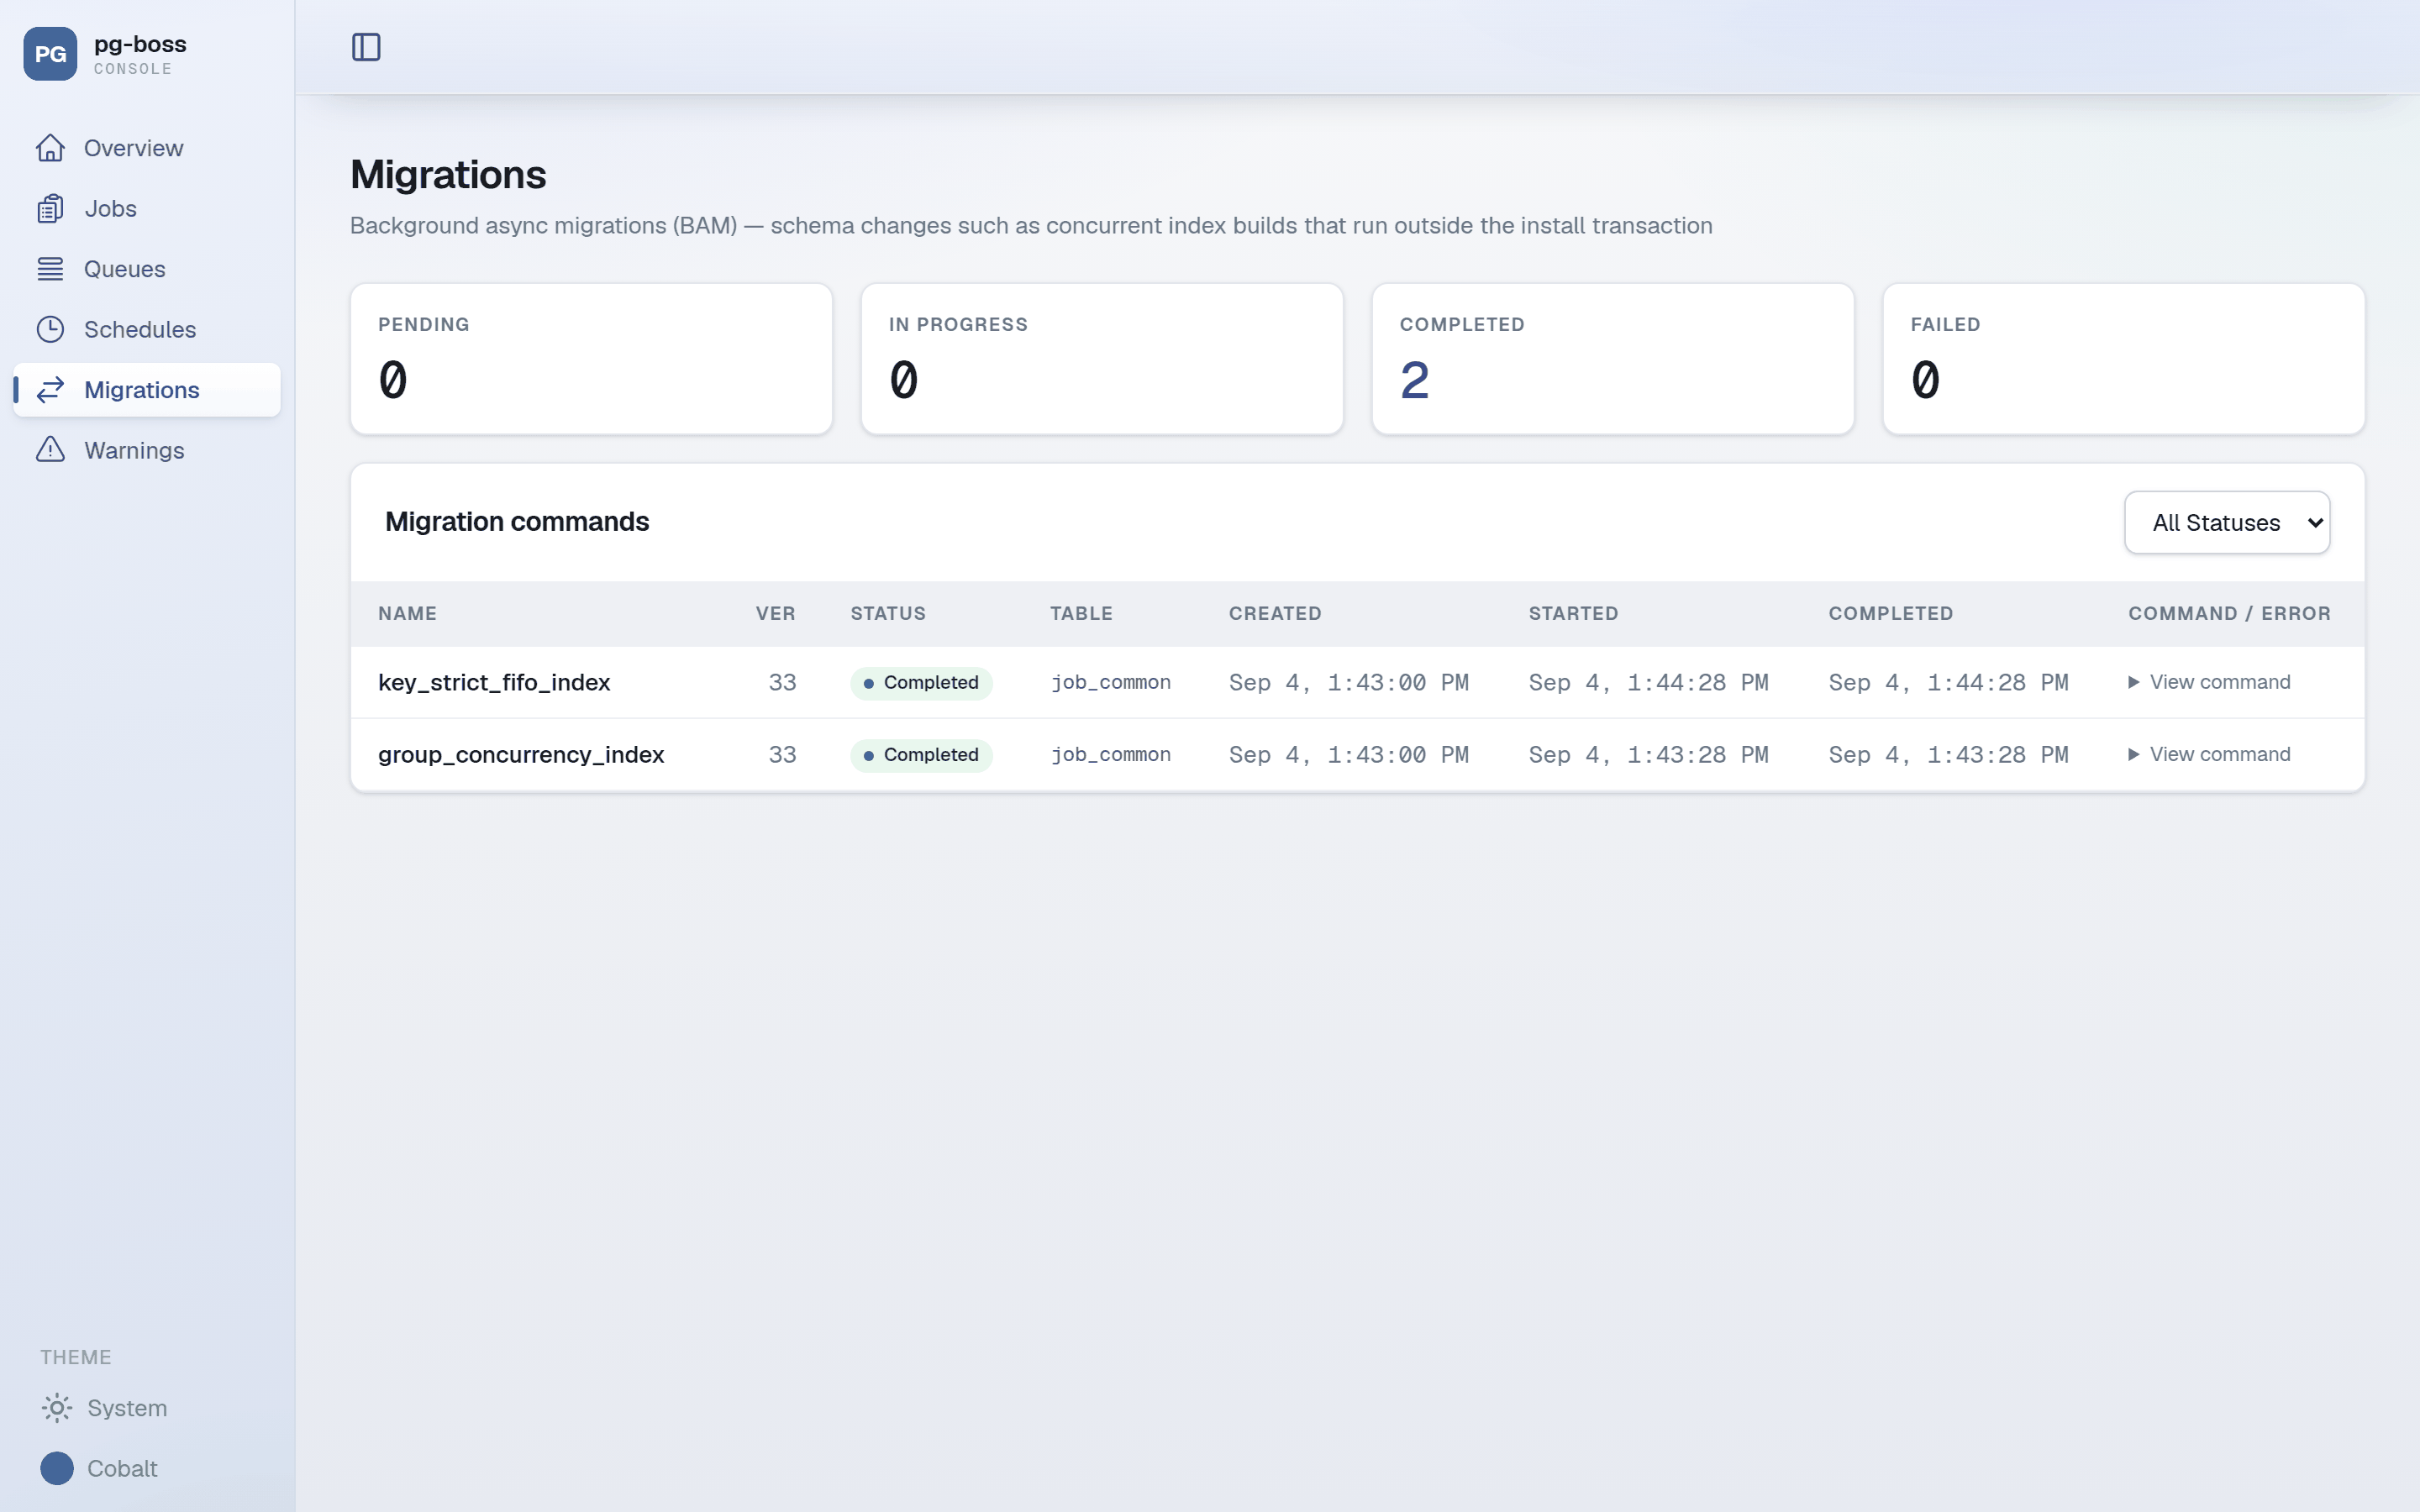The height and width of the screenshot is (1512, 2420).
Task: Open the All Statuses dropdown
Action: pos(2227,522)
